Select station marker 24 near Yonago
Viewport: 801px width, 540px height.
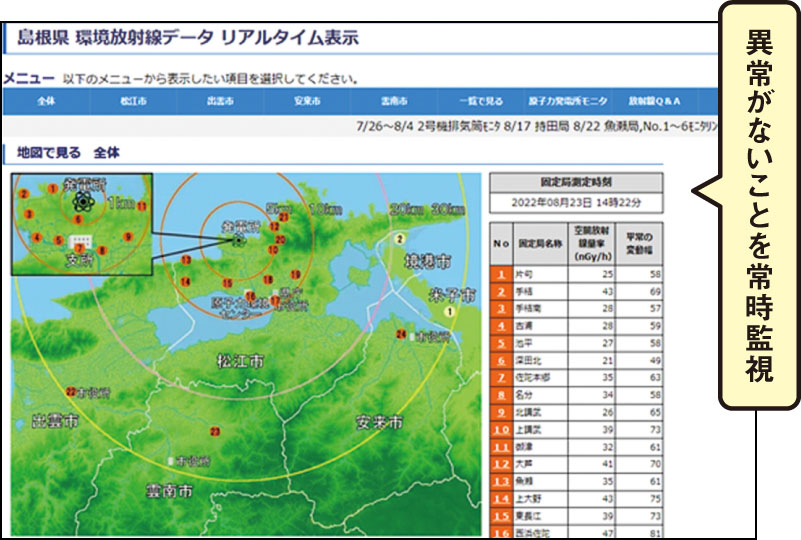click(401, 333)
